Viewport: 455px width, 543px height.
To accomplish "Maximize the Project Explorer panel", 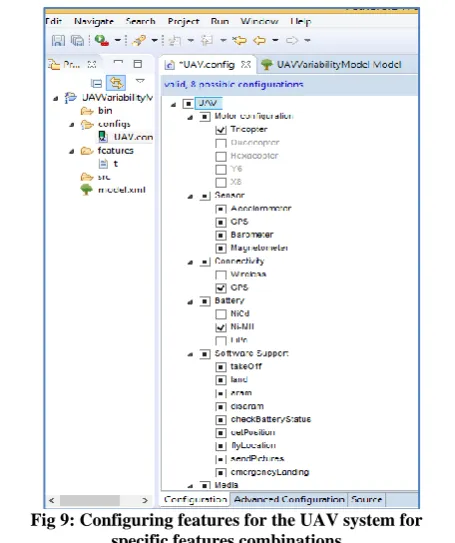I will (138, 64).
